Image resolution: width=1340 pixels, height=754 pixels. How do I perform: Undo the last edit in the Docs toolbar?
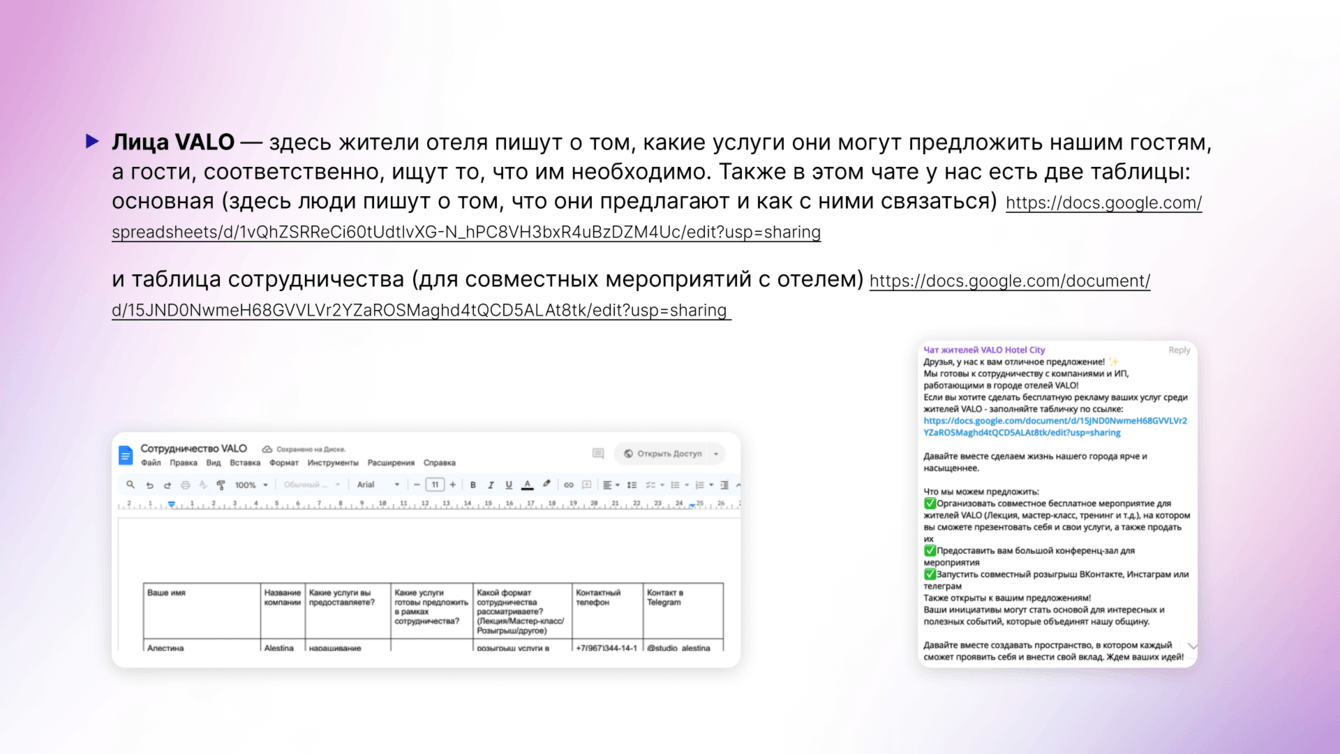pyautogui.click(x=149, y=485)
